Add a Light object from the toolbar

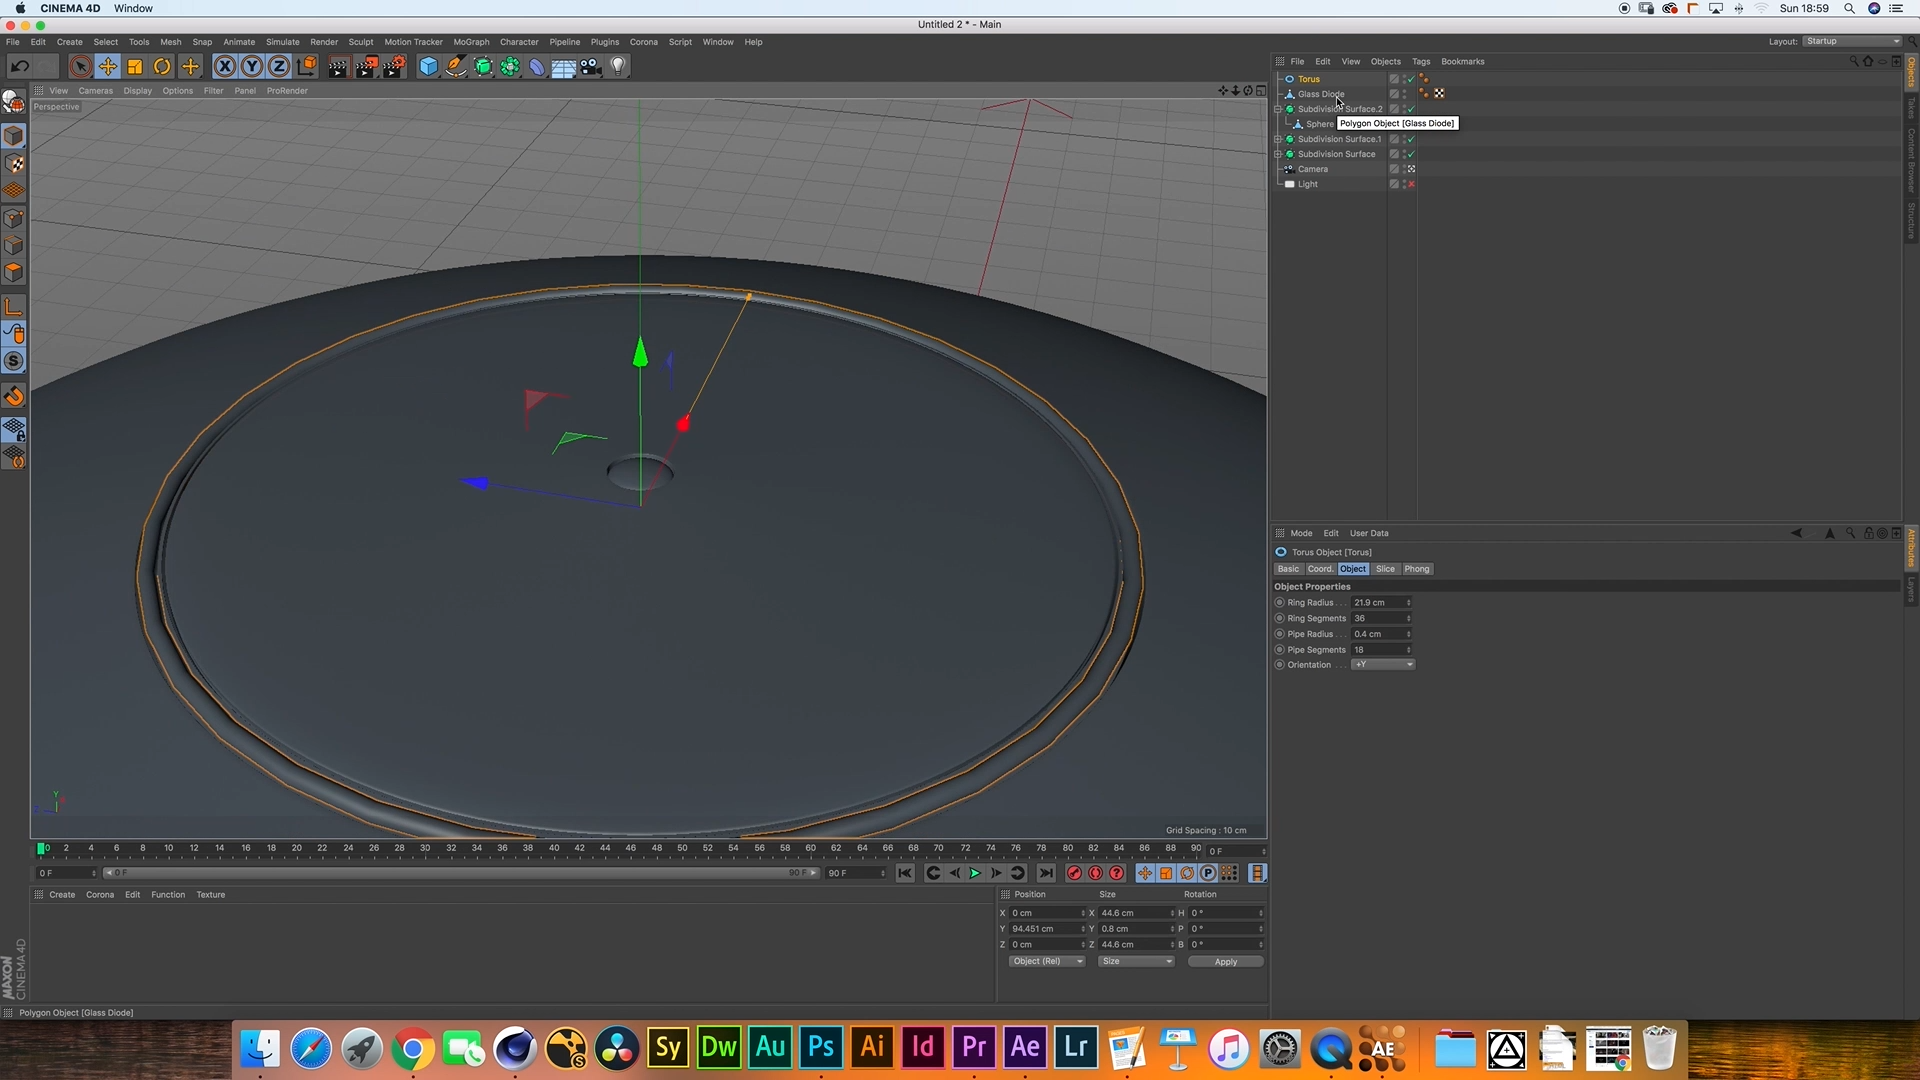pyautogui.click(x=618, y=67)
